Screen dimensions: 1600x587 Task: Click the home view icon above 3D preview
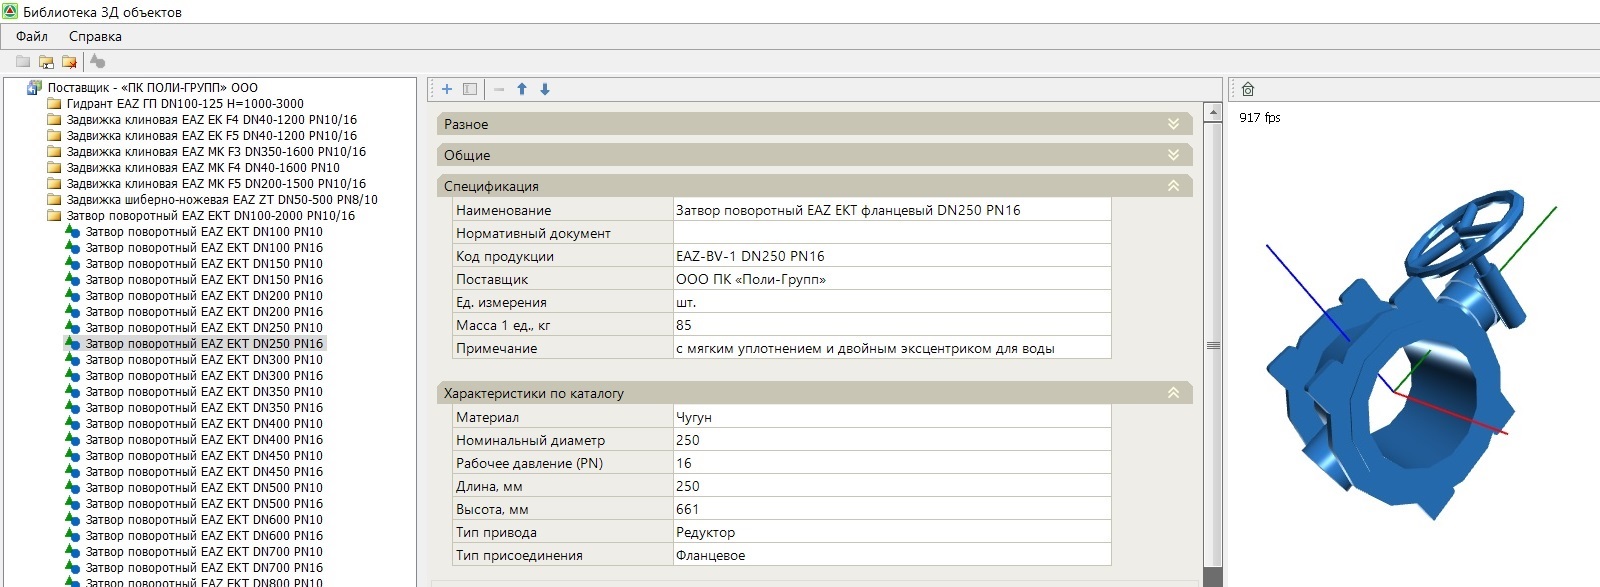pyautogui.click(x=1248, y=90)
